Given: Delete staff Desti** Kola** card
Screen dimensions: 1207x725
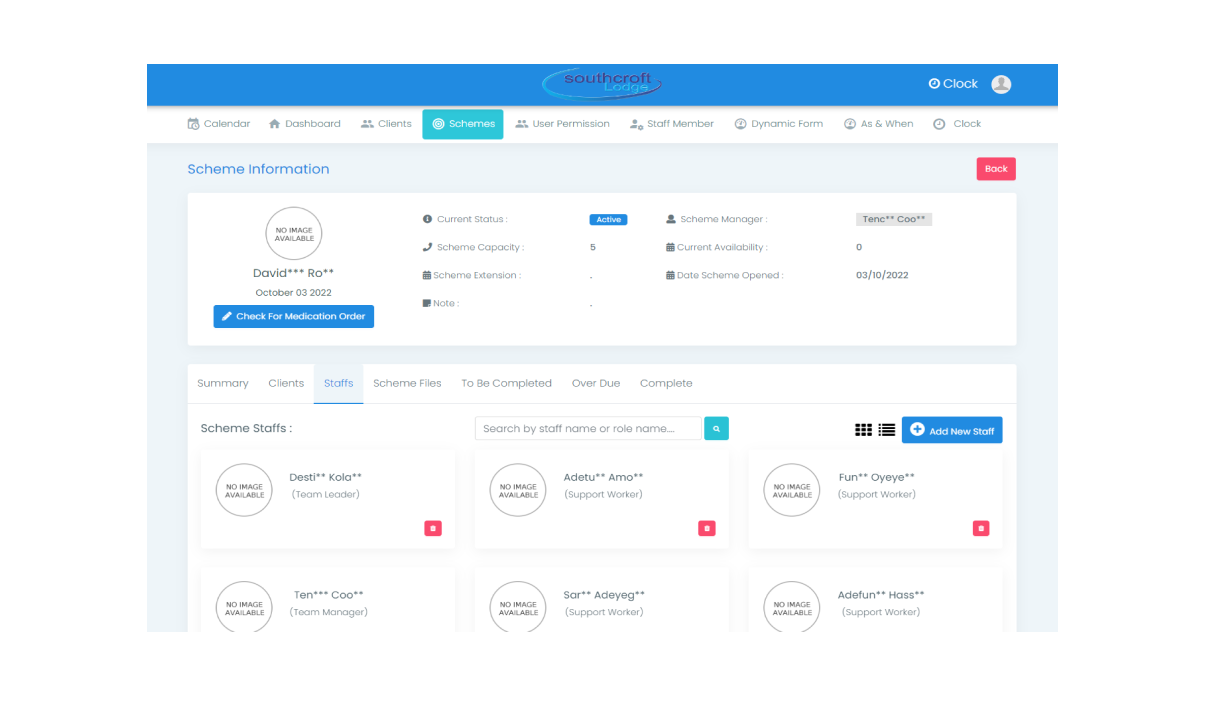Looking at the screenshot, I should [x=432, y=528].
